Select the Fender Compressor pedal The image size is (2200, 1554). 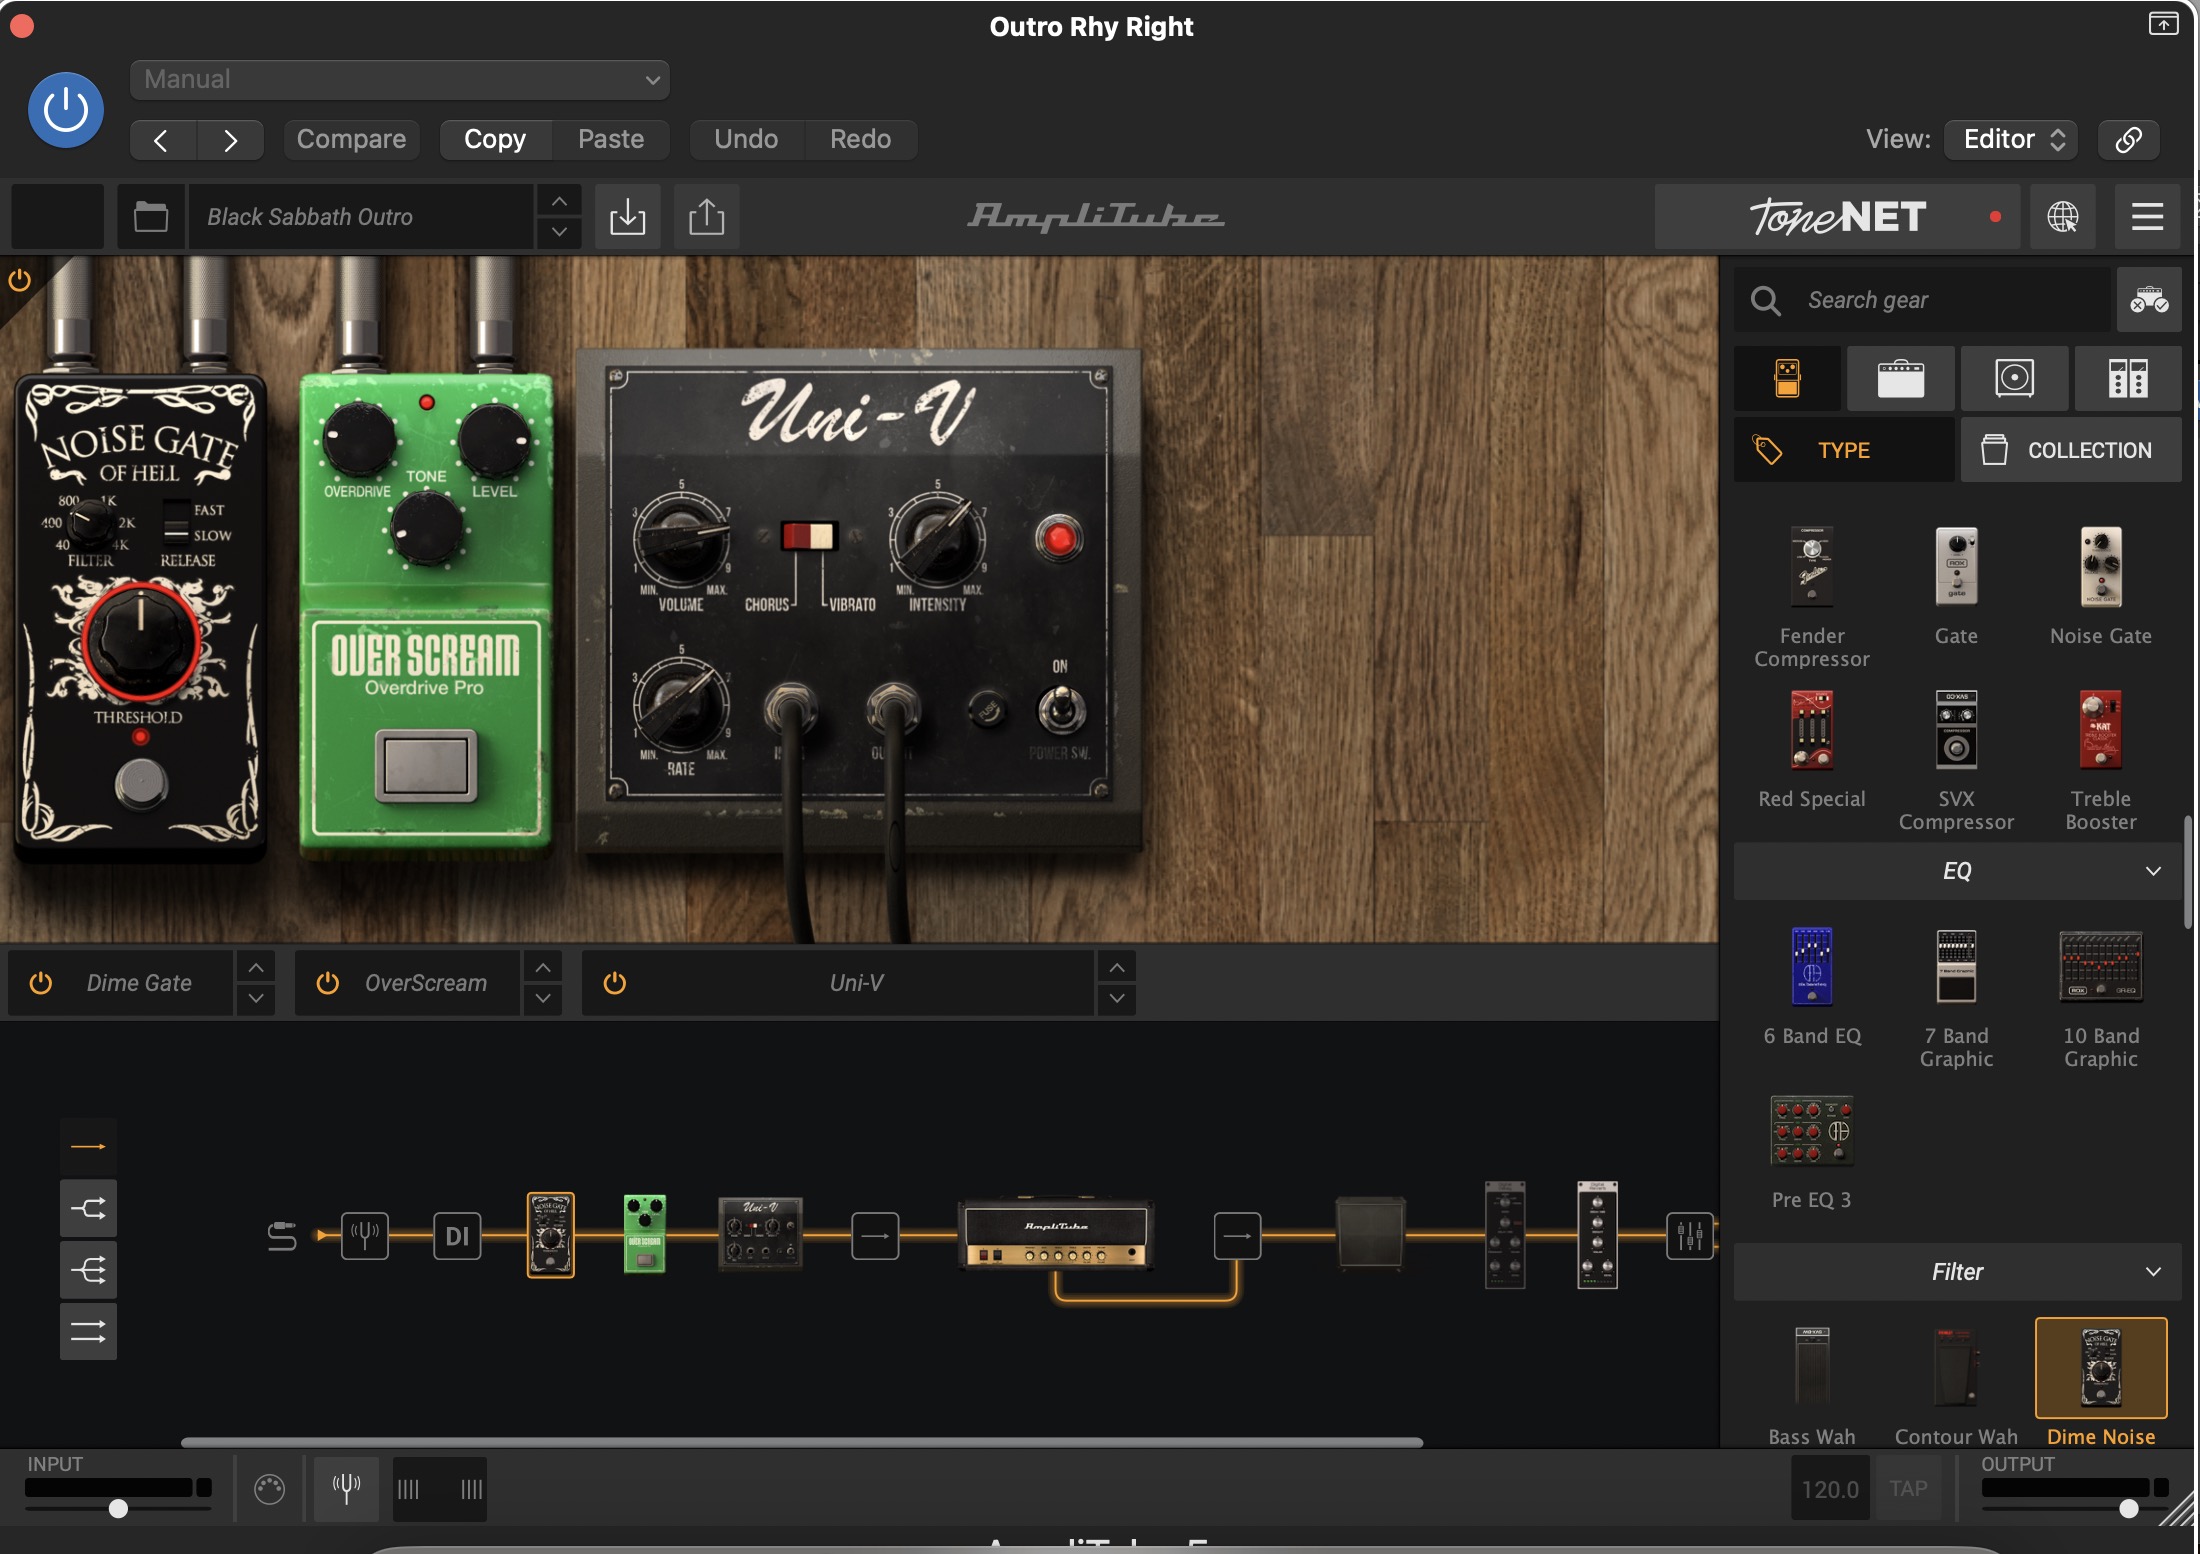[1812, 597]
